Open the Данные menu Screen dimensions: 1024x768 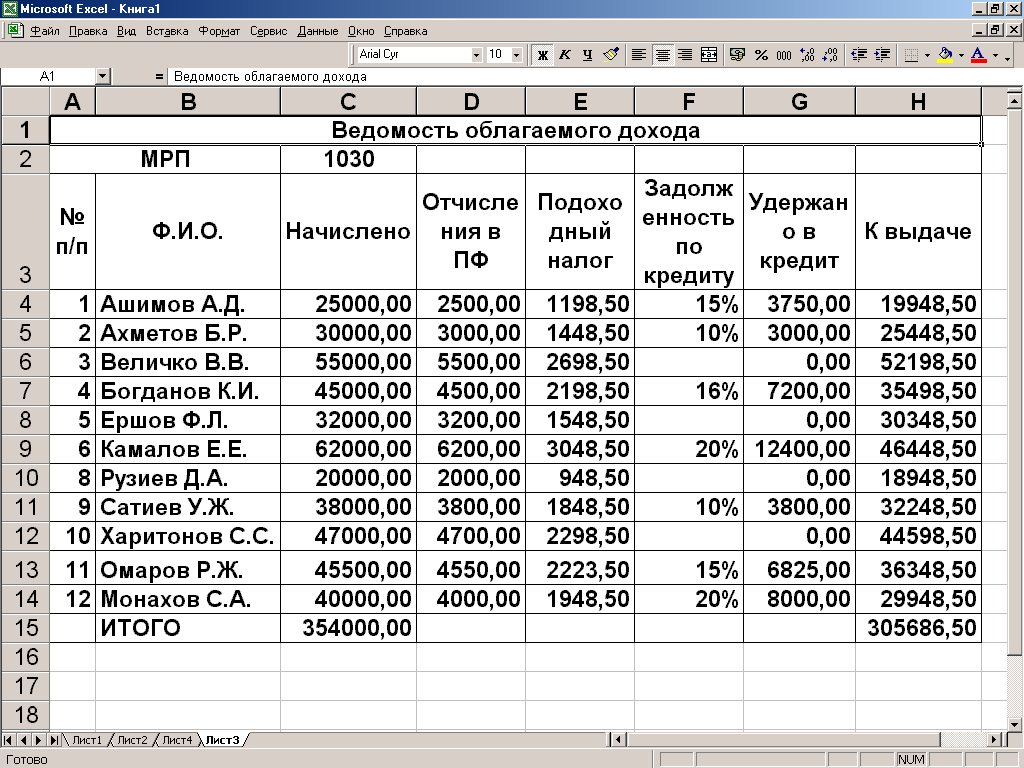click(x=318, y=31)
